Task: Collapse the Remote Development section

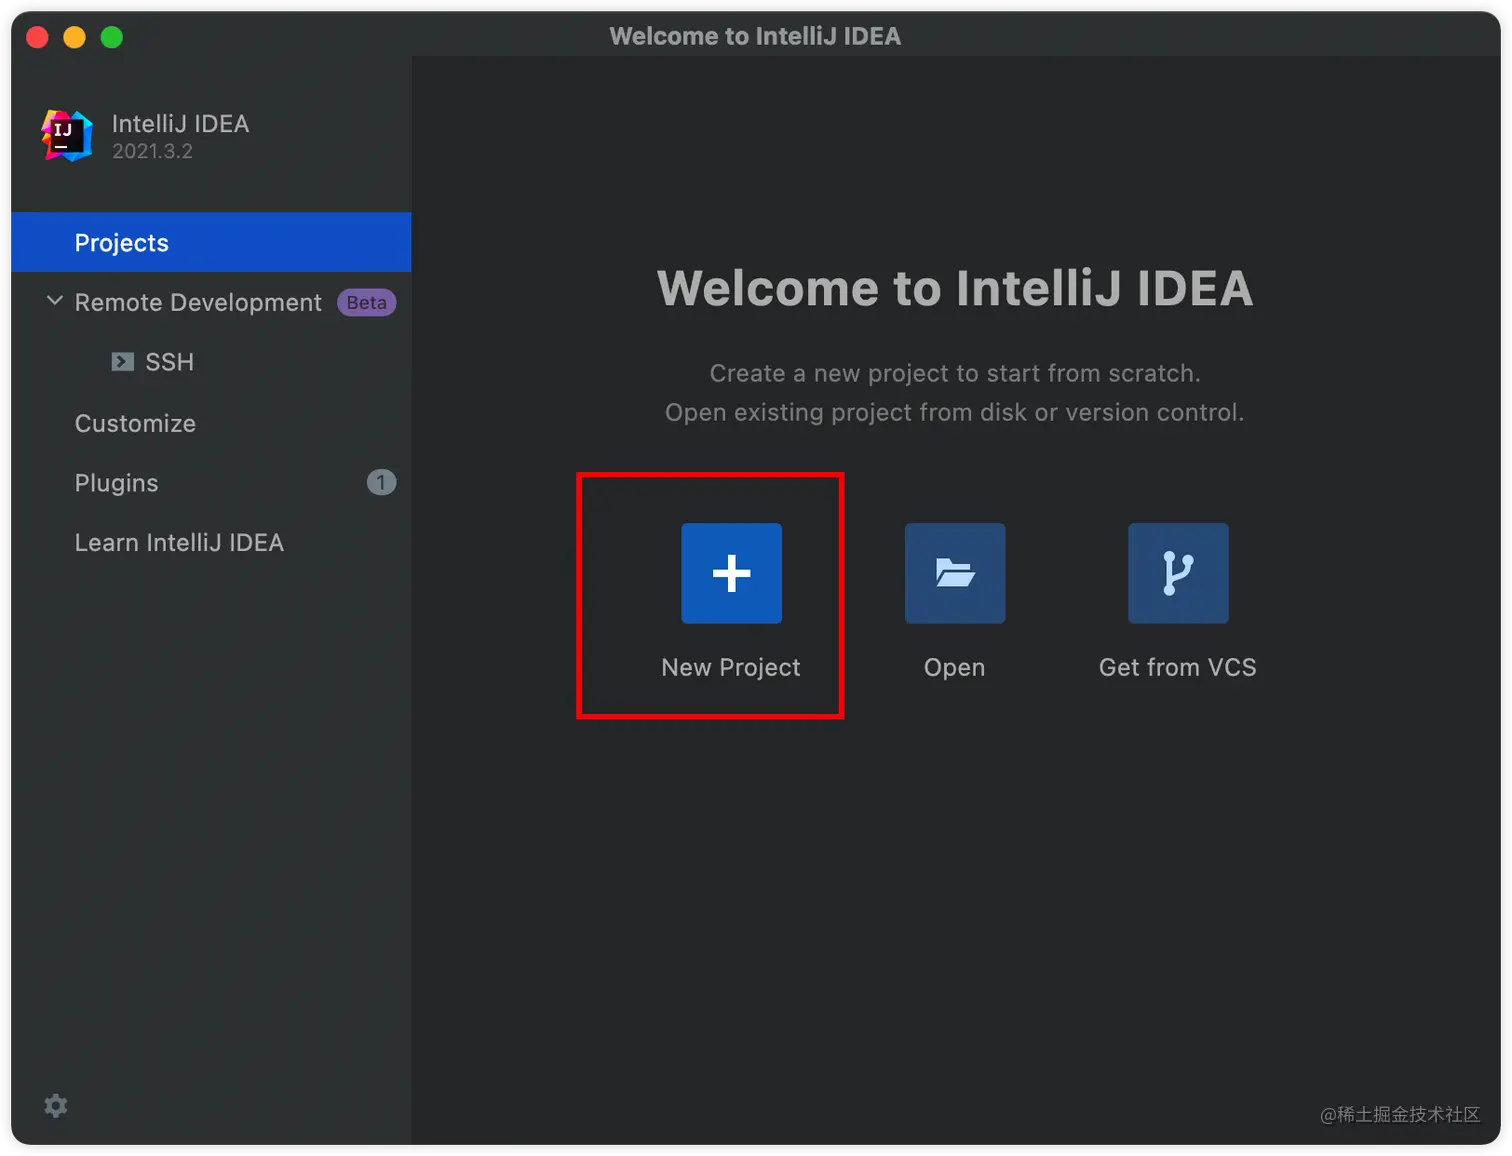Action: click(55, 301)
